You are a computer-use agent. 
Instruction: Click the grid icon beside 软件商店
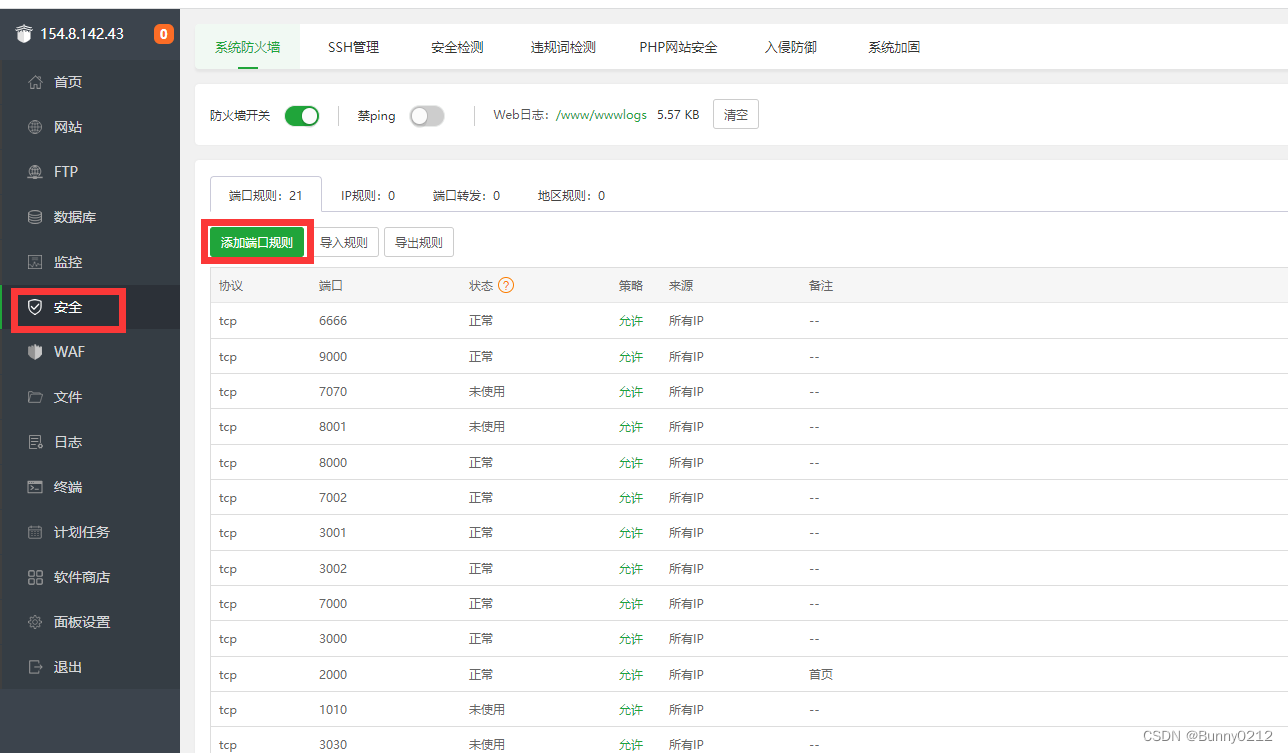pos(35,577)
